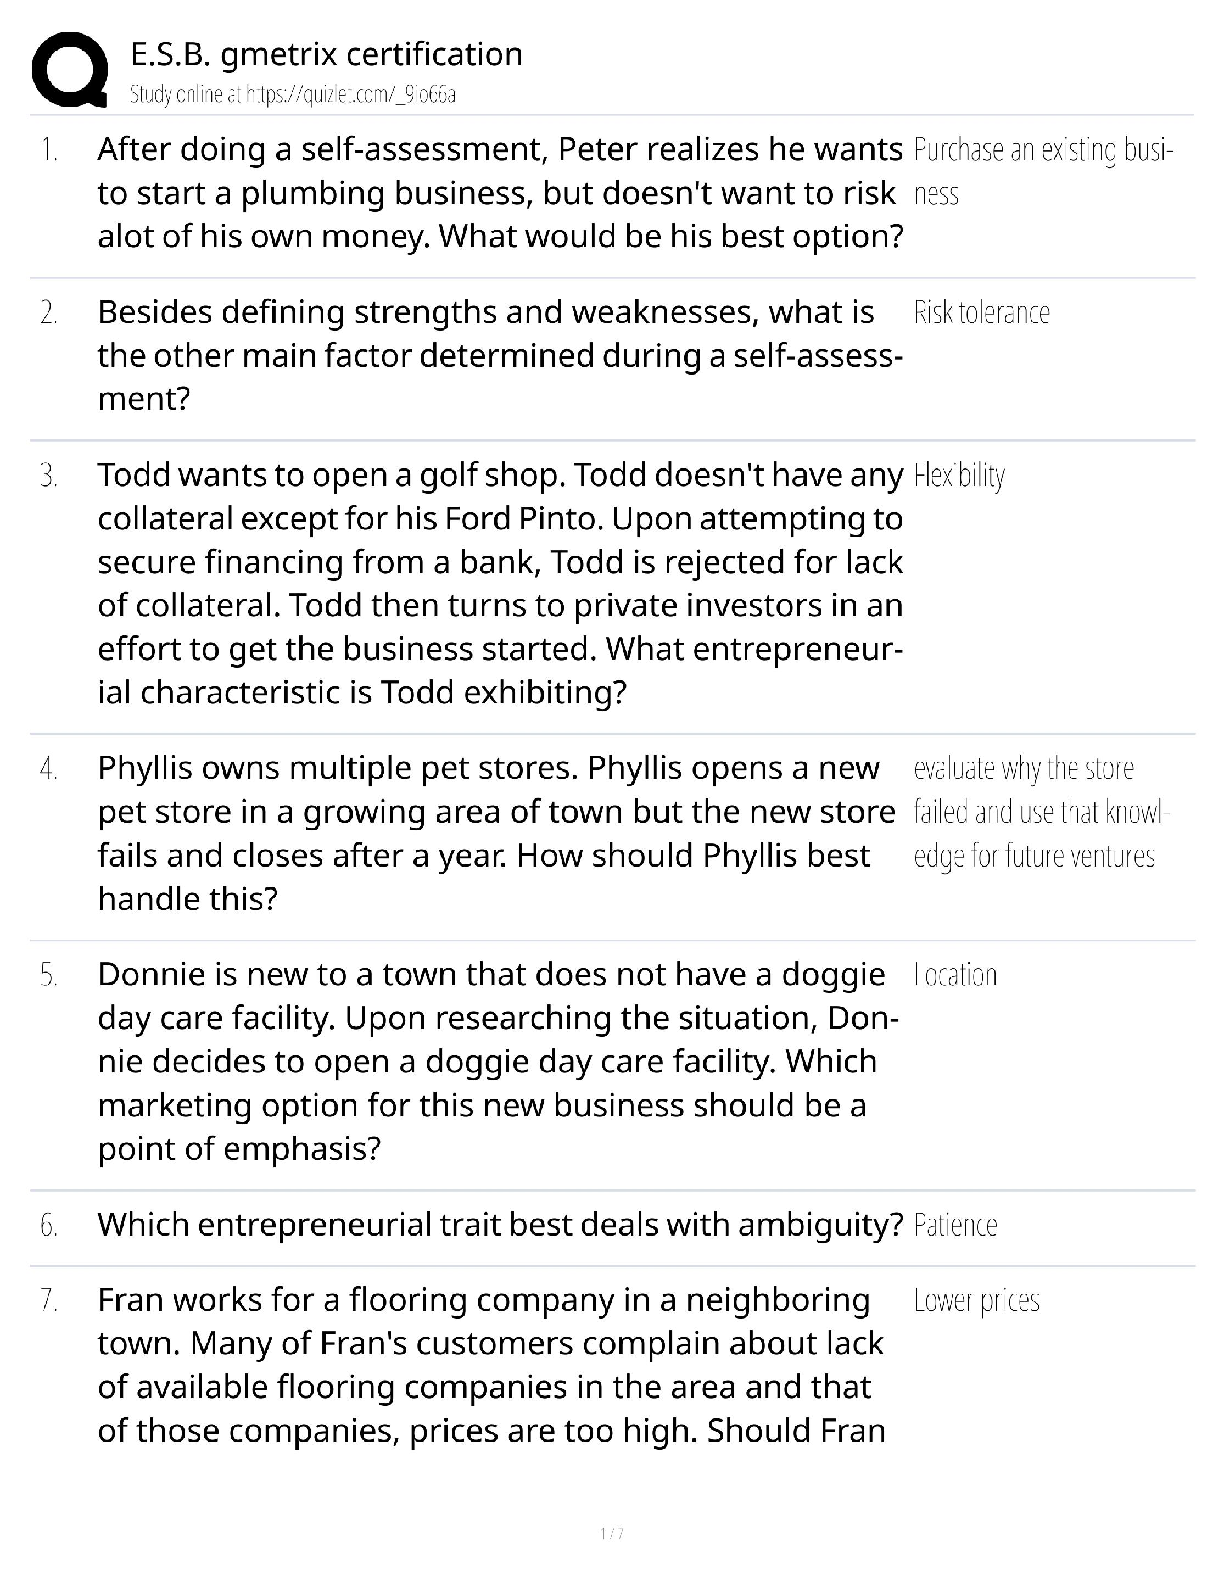Screen dimensions: 1224x1584
Task: Select question 6 about ambiguity trait
Action: click(500, 1224)
